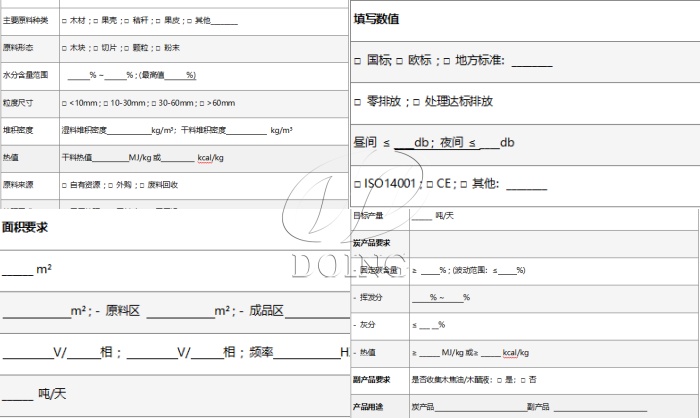
Task: Tick the 废料回收 source checkbox
Action: (x=142, y=185)
